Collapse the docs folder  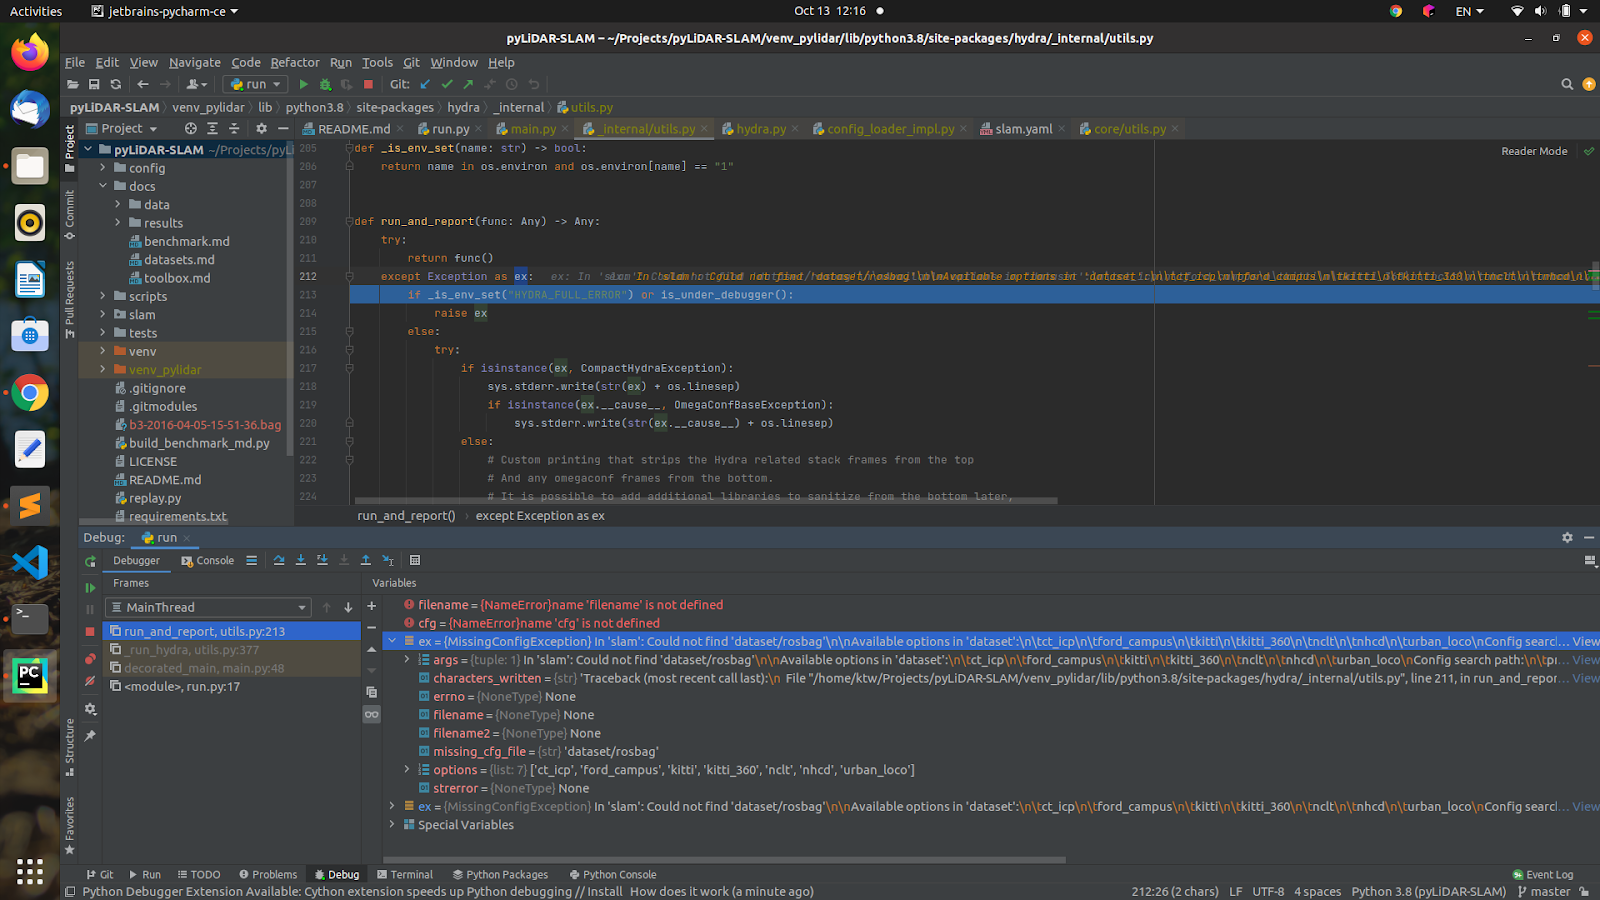pyautogui.click(x=102, y=186)
